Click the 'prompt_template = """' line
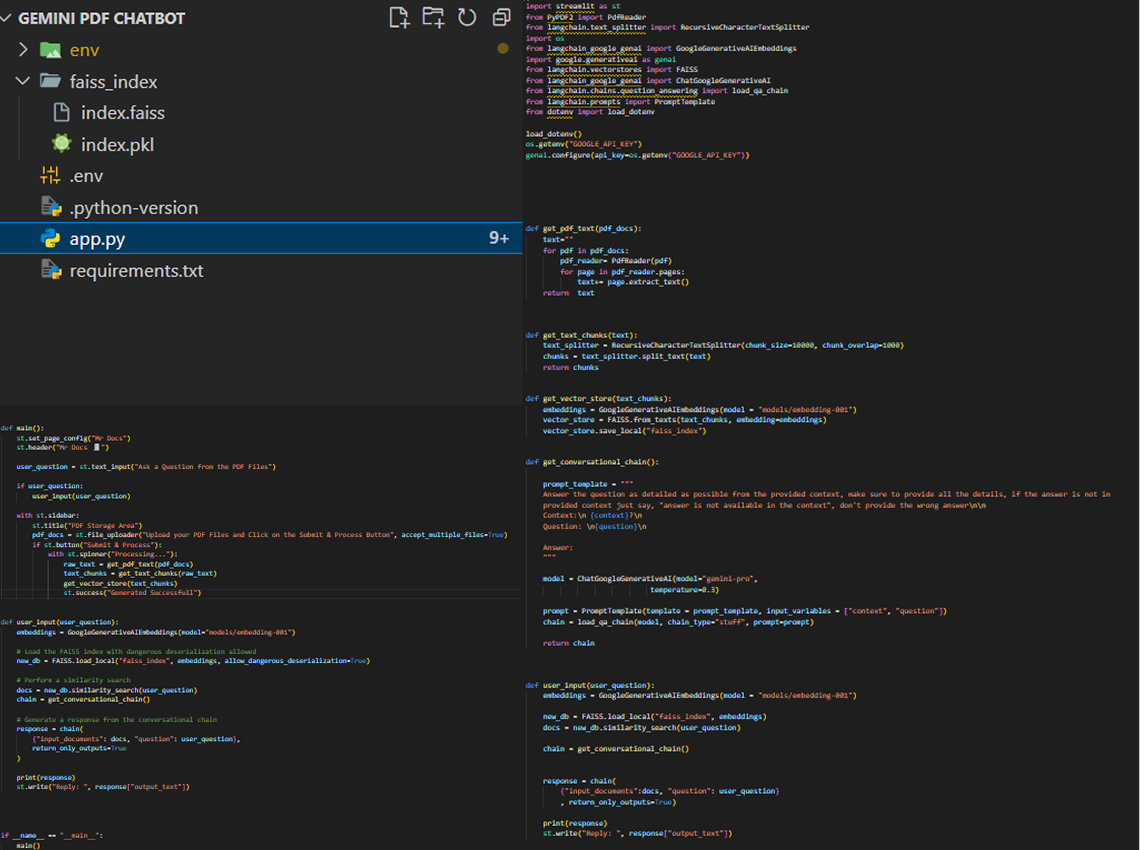1140x850 pixels. pyautogui.click(x=588, y=484)
